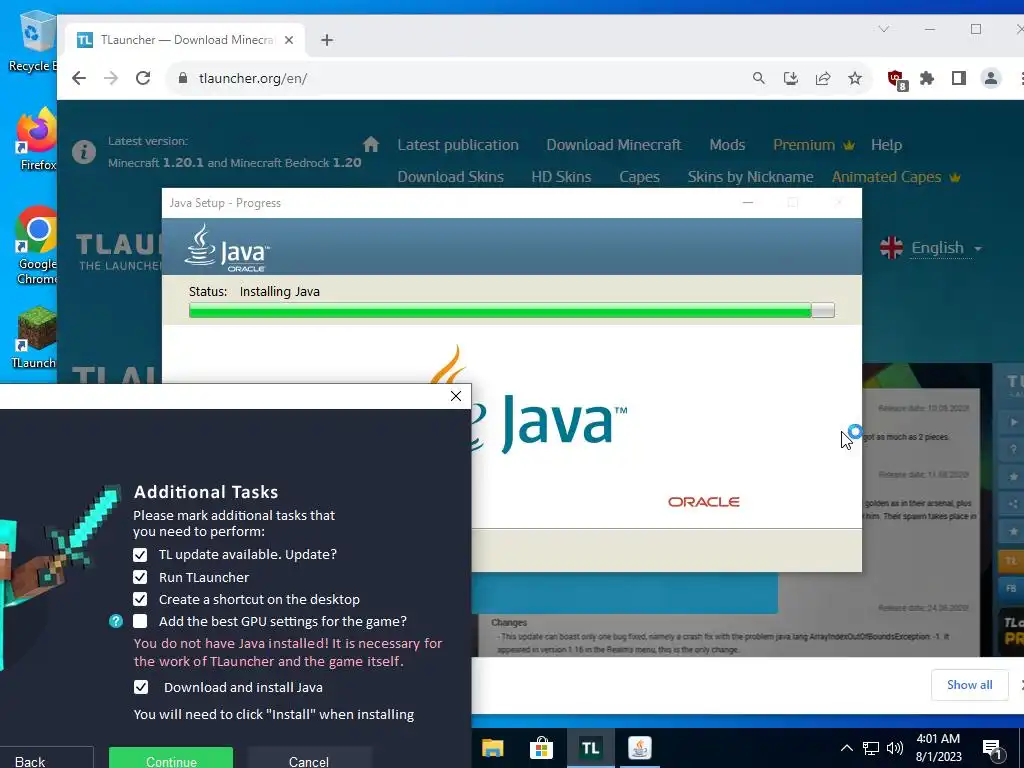The image size is (1024, 768).
Task: Open 'Latest publication' menu item
Action: click(x=458, y=145)
